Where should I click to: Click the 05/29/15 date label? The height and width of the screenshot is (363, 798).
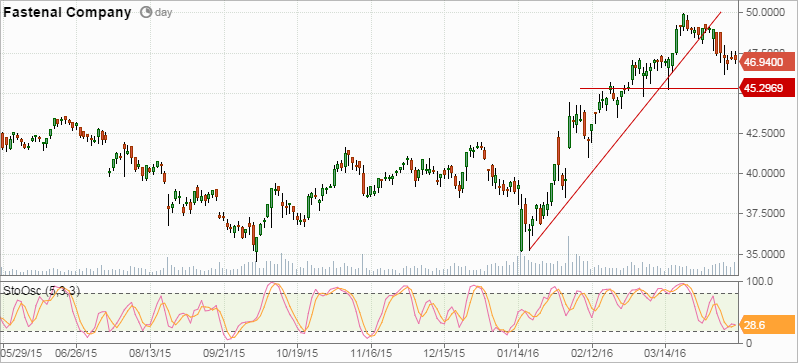pos(21,352)
